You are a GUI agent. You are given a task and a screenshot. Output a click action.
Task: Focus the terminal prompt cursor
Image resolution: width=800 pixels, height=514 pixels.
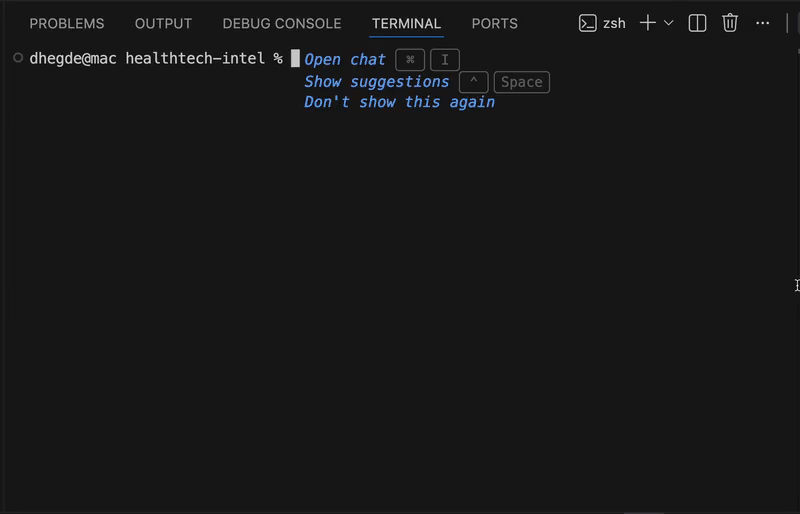coord(295,59)
